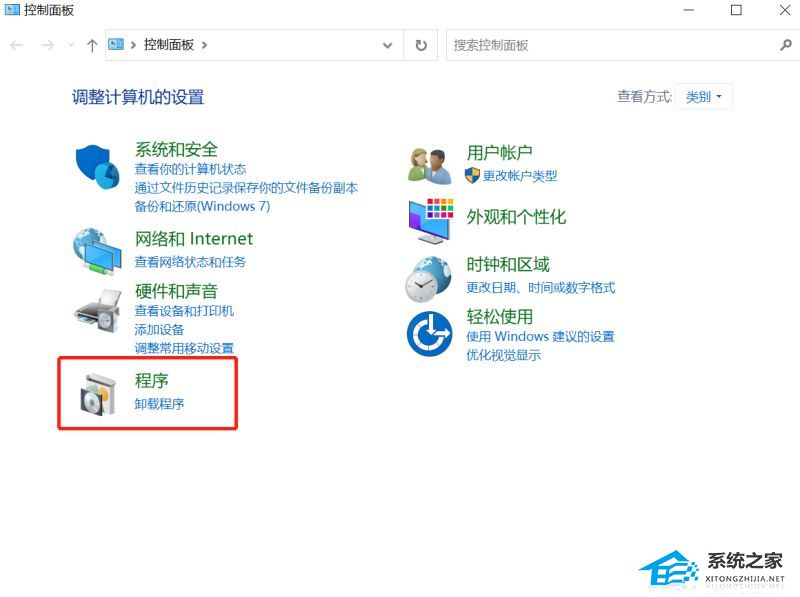800x597 pixels.
Task: Open the 硬件和声音 printer icon
Action: pyautogui.click(x=97, y=311)
